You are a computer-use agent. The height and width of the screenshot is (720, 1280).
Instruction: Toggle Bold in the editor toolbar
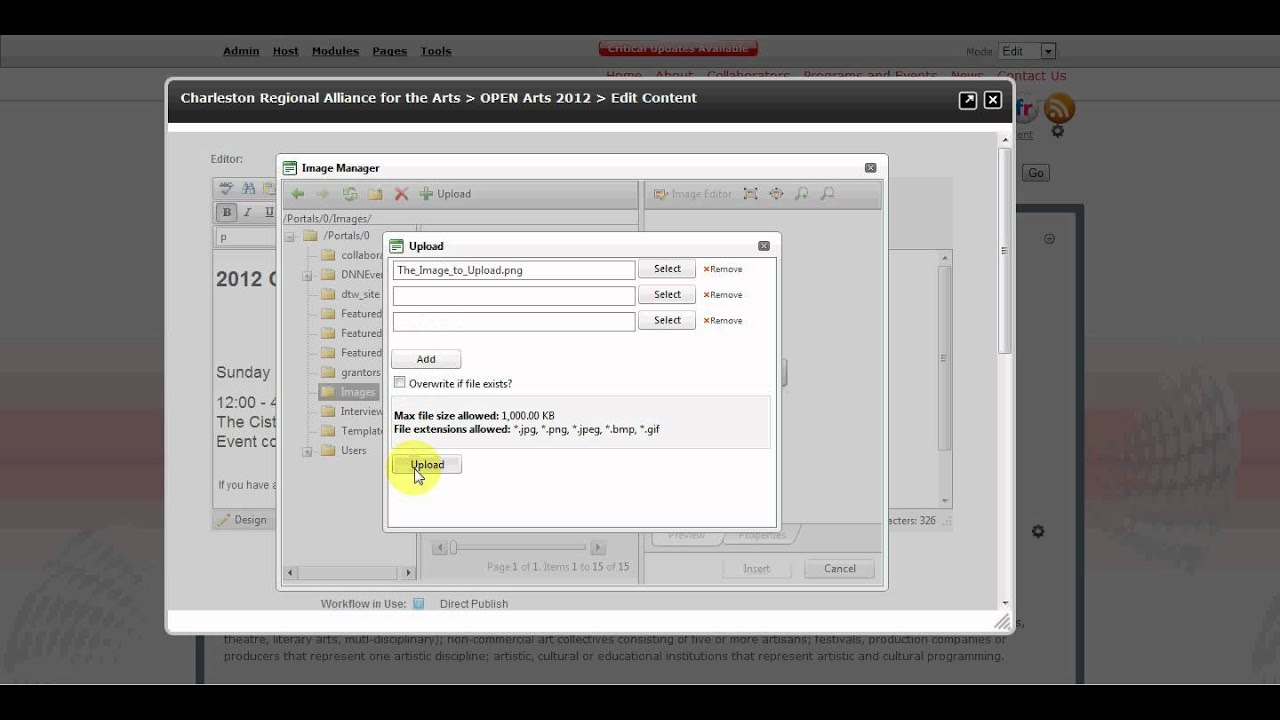[x=227, y=212]
